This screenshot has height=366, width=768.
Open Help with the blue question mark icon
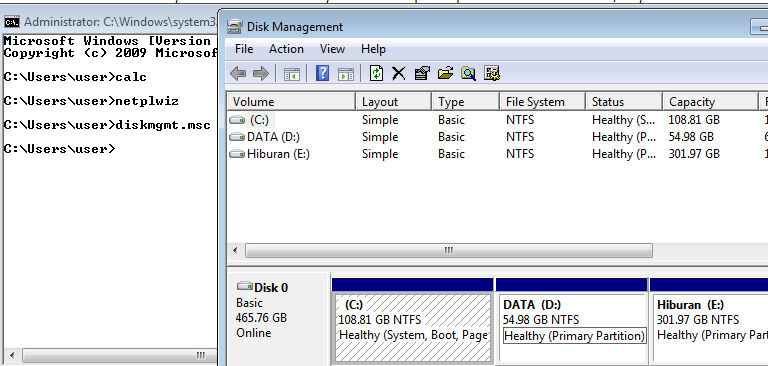pos(322,73)
